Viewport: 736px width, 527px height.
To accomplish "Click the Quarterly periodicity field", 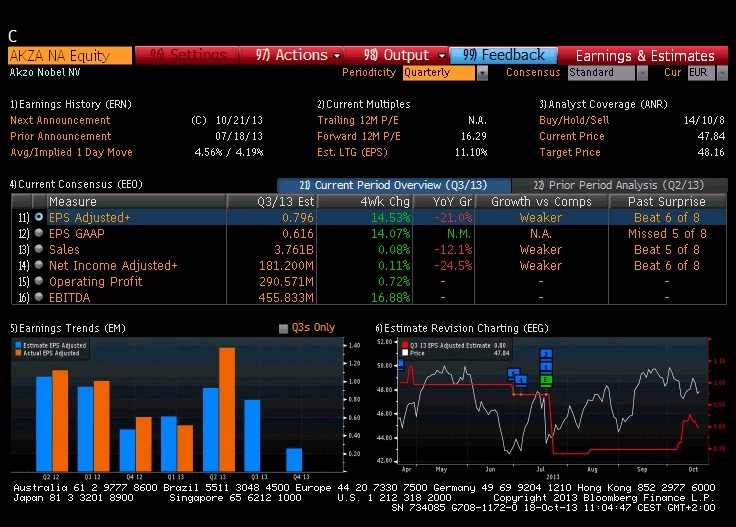I will 439,73.
